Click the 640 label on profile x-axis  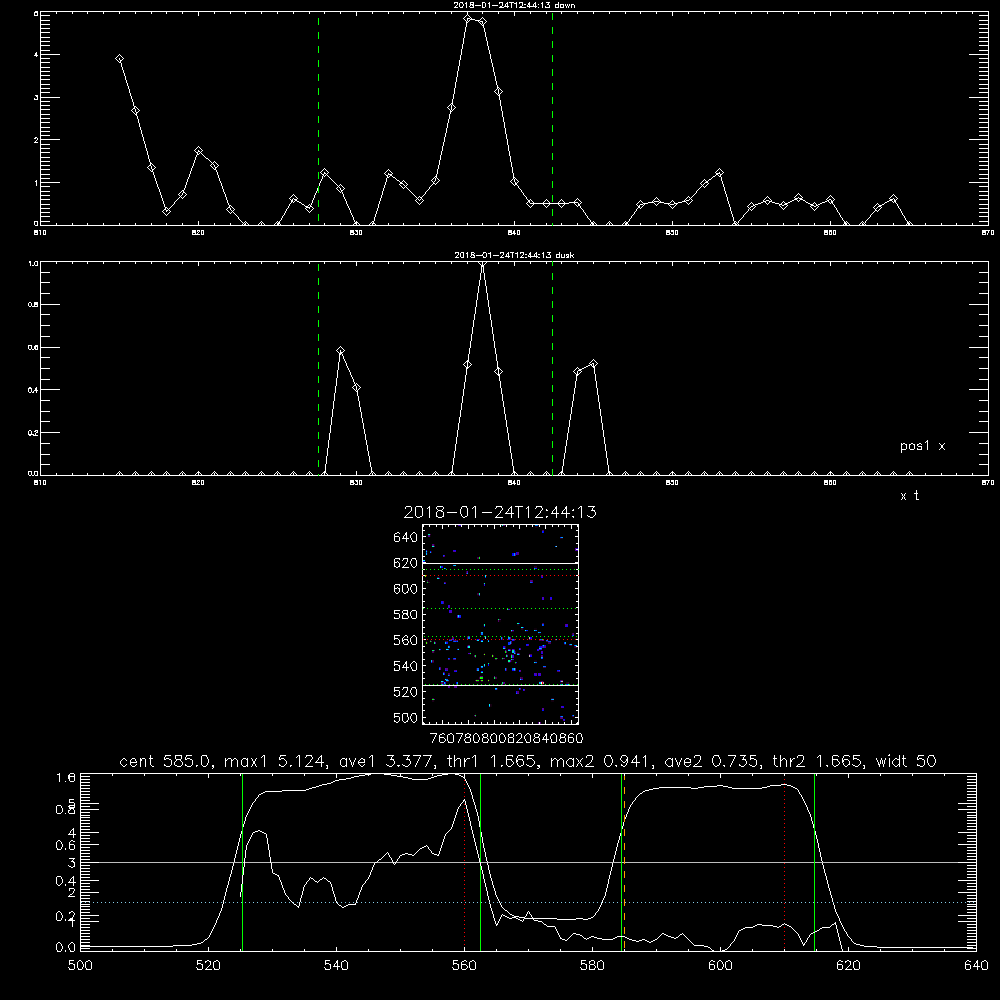point(976,966)
